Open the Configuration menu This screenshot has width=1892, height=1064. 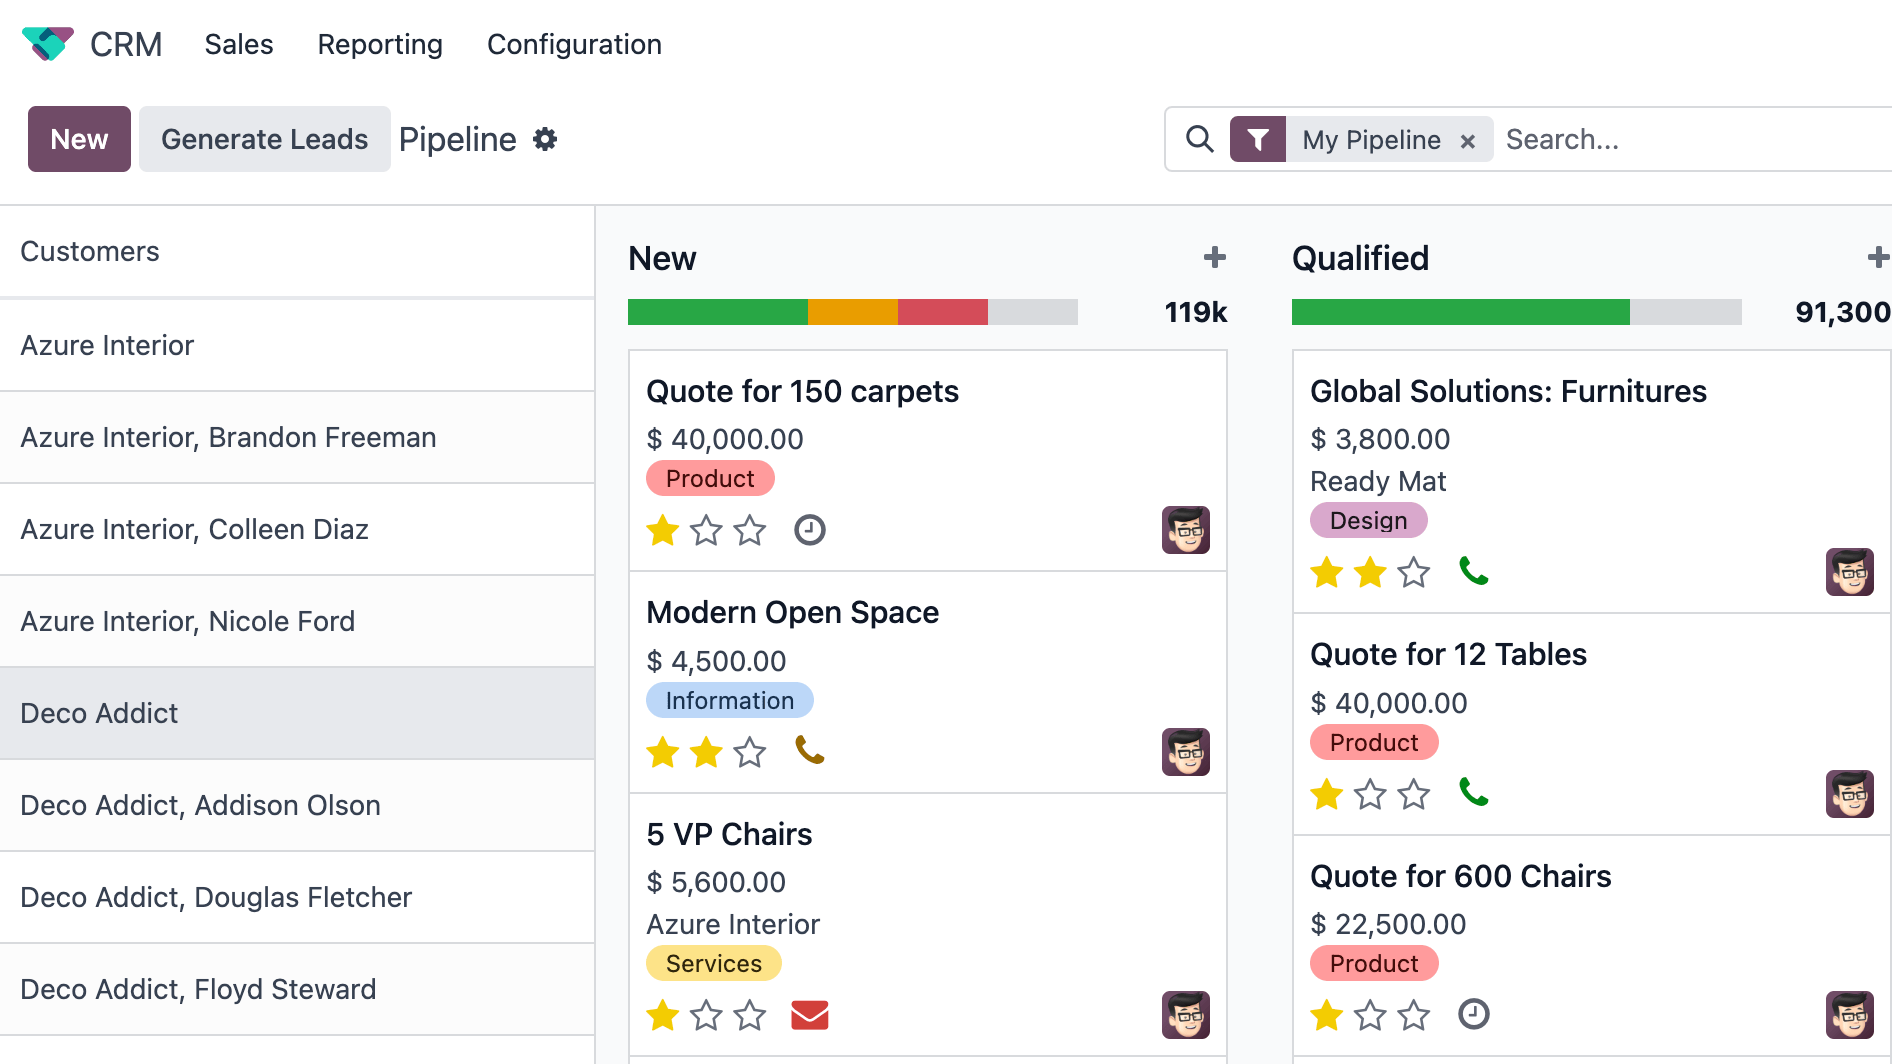574,44
